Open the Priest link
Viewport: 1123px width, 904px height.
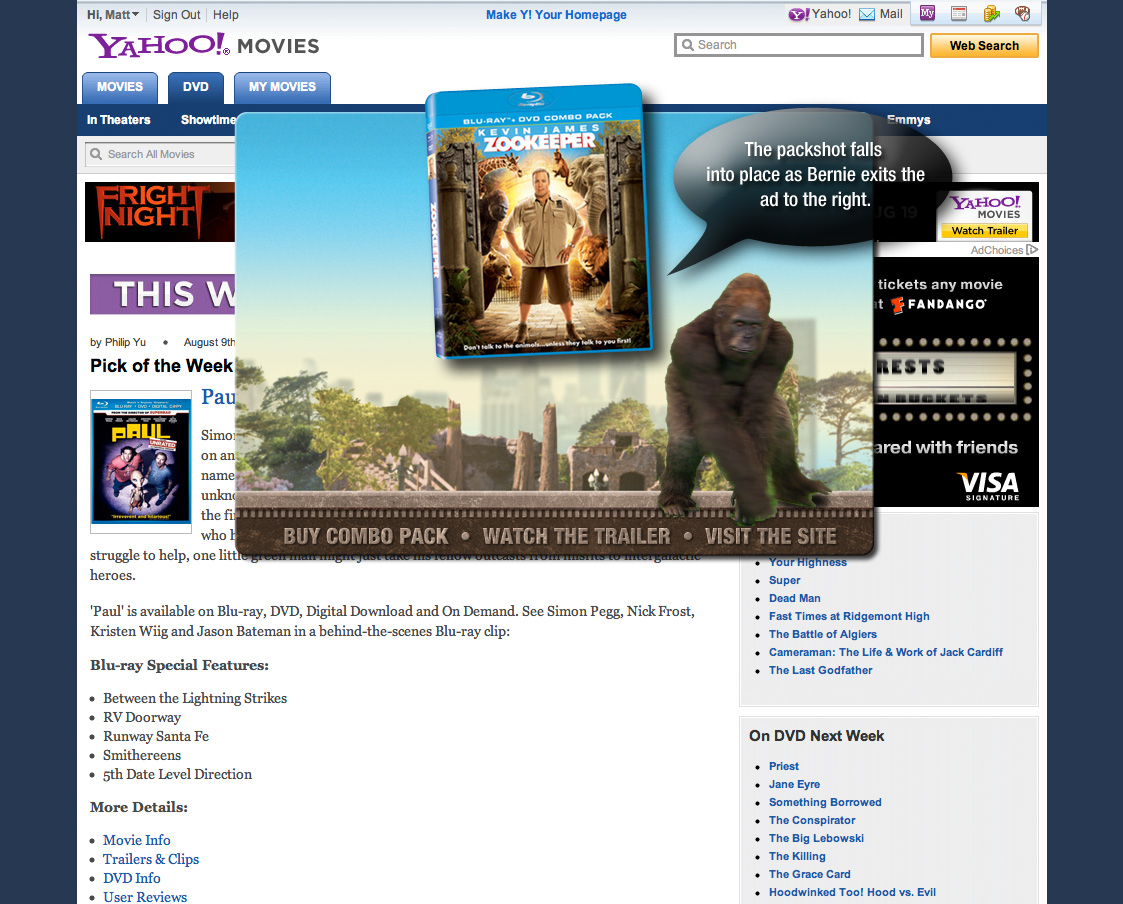[784, 766]
